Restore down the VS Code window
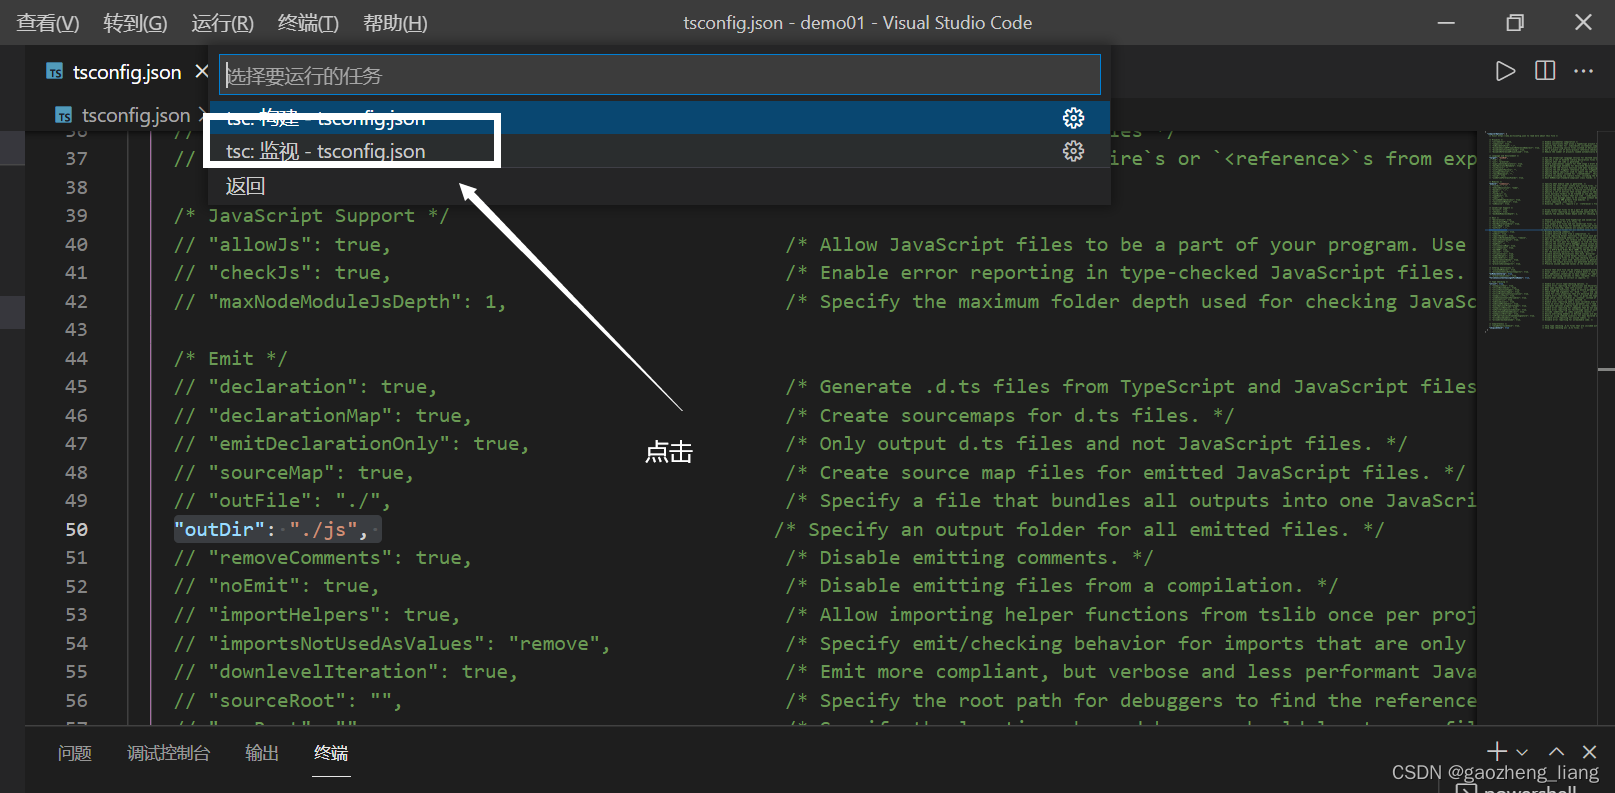The height and width of the screenshot is (793, 1615). pos(1515,22)
